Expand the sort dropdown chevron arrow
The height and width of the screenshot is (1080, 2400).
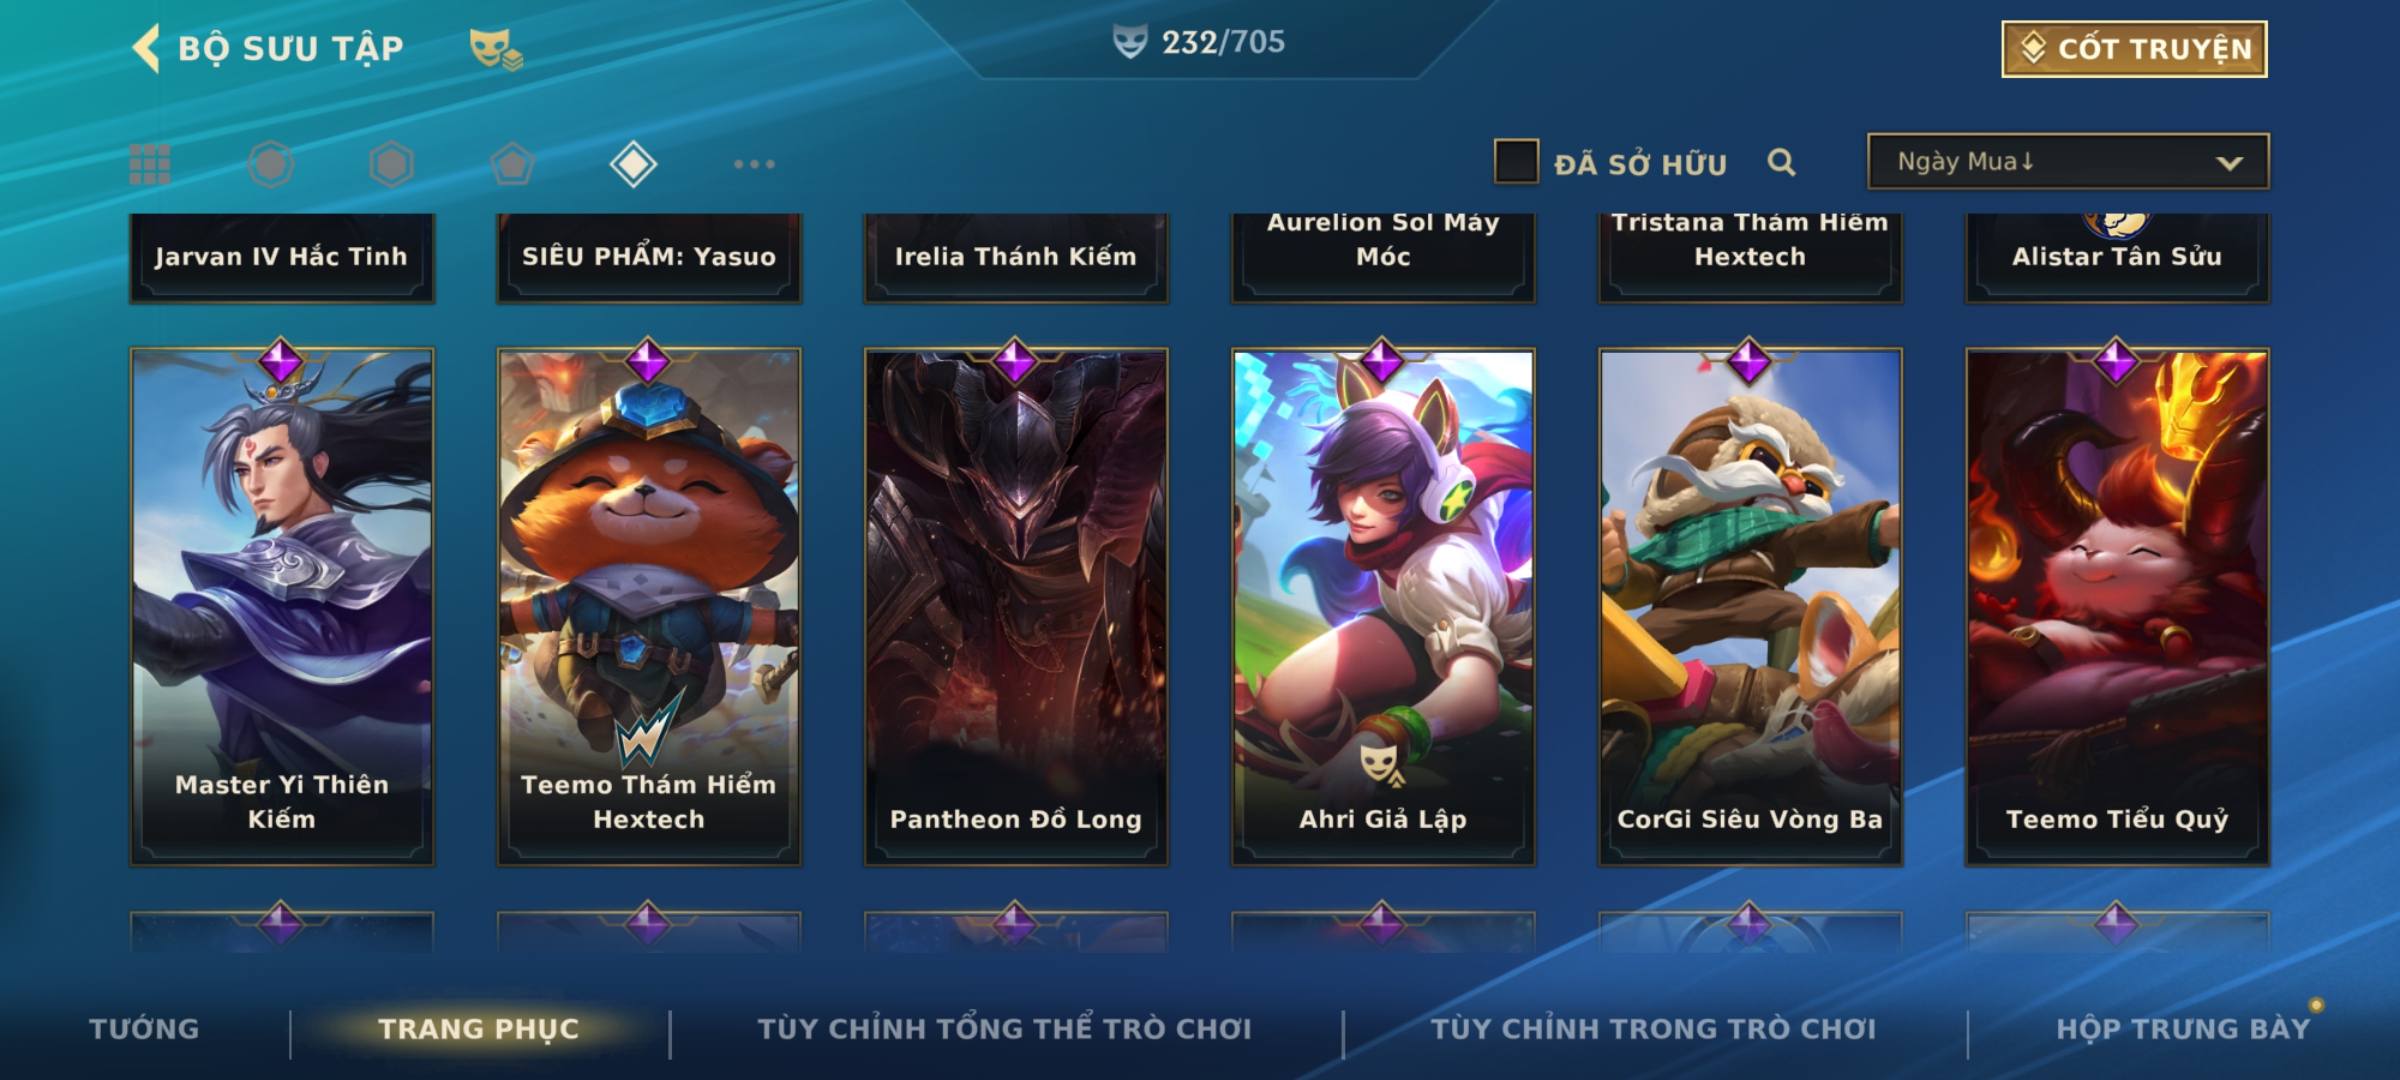click(x=2229, y=163)
